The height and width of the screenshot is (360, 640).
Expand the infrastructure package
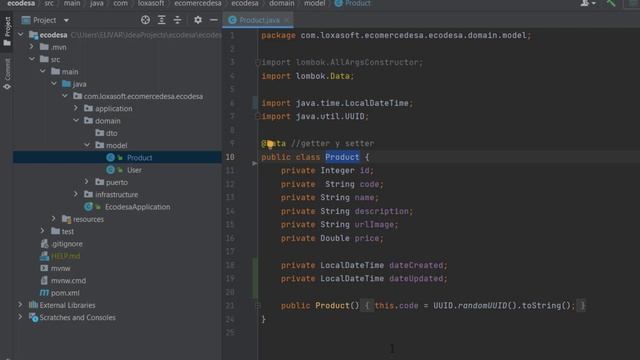click(x=76, y=194)
